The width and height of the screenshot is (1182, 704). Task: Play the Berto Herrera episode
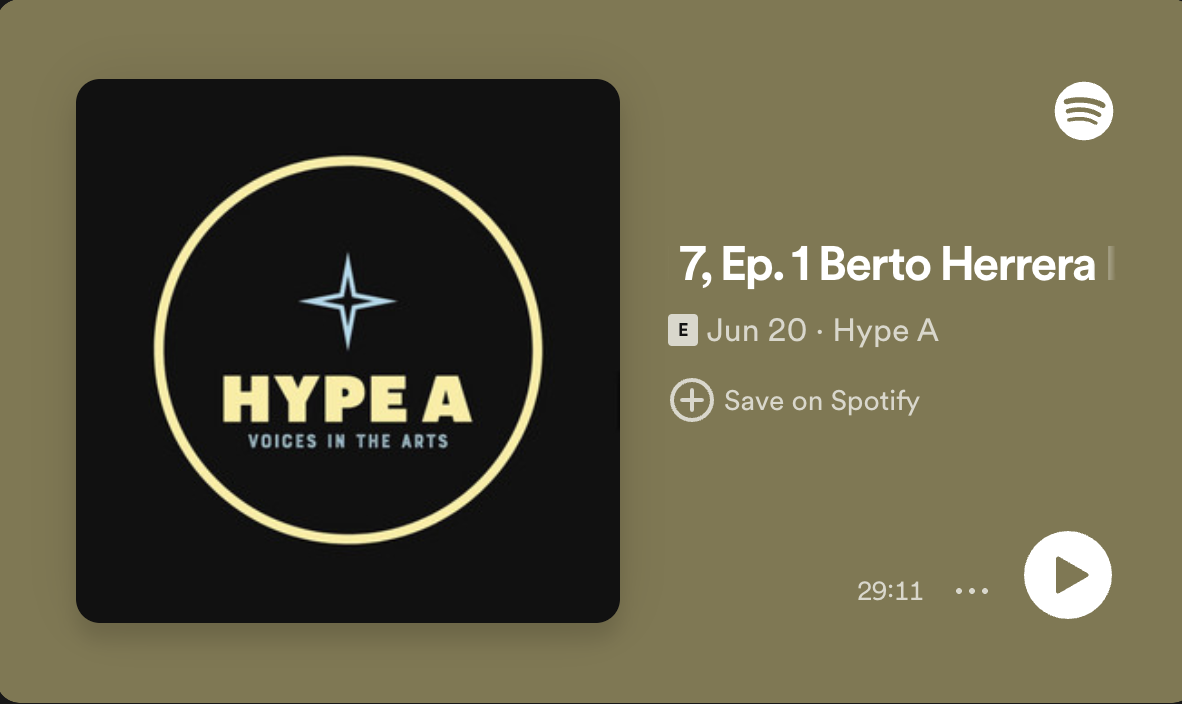1067,575
